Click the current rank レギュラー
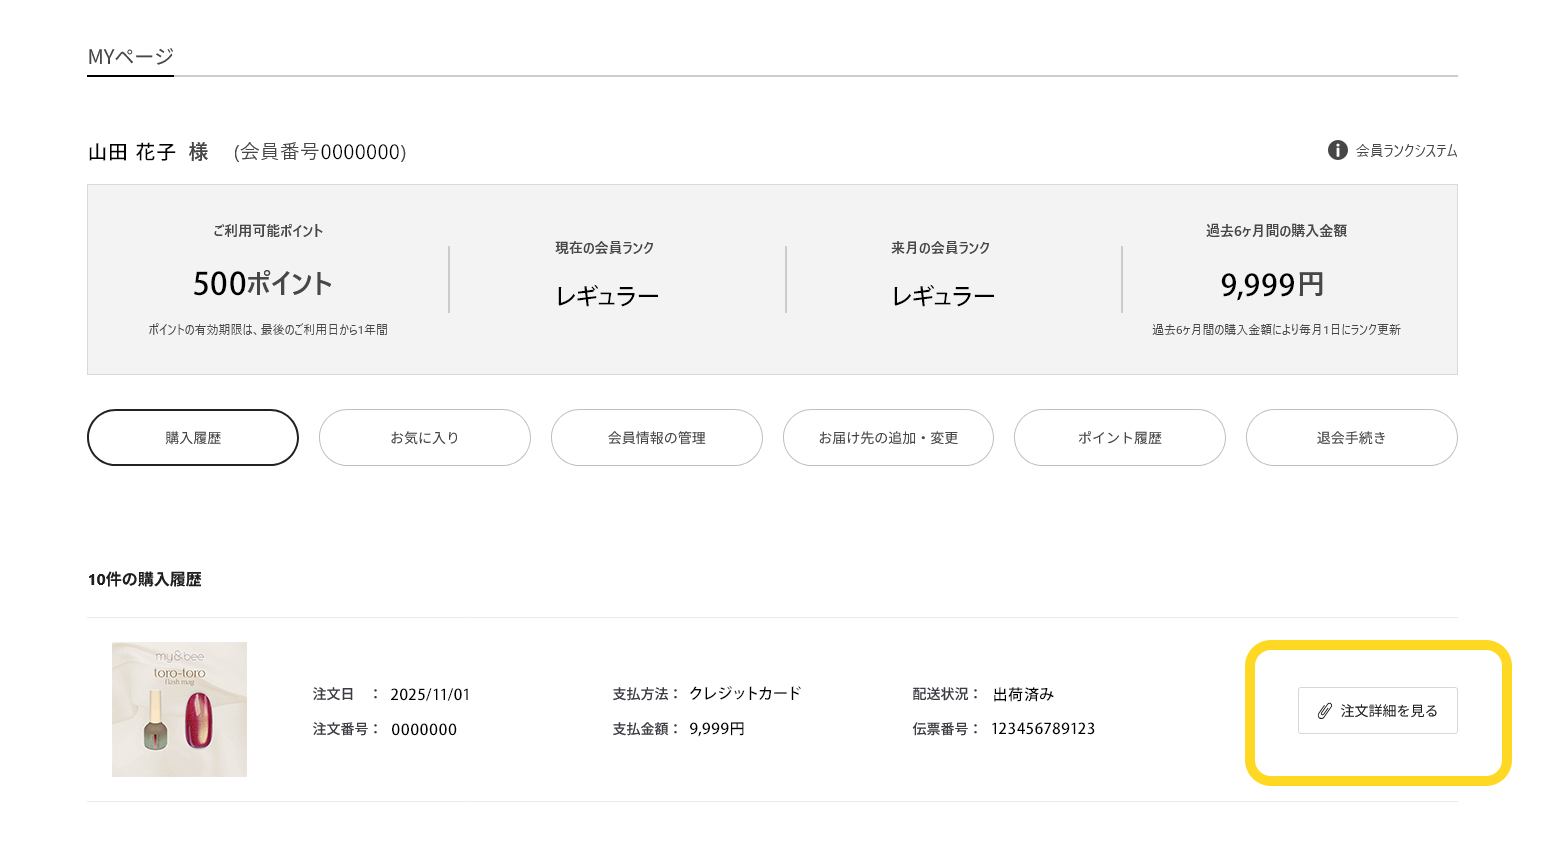The image size is (1544, 856). [x=606, y=293]
